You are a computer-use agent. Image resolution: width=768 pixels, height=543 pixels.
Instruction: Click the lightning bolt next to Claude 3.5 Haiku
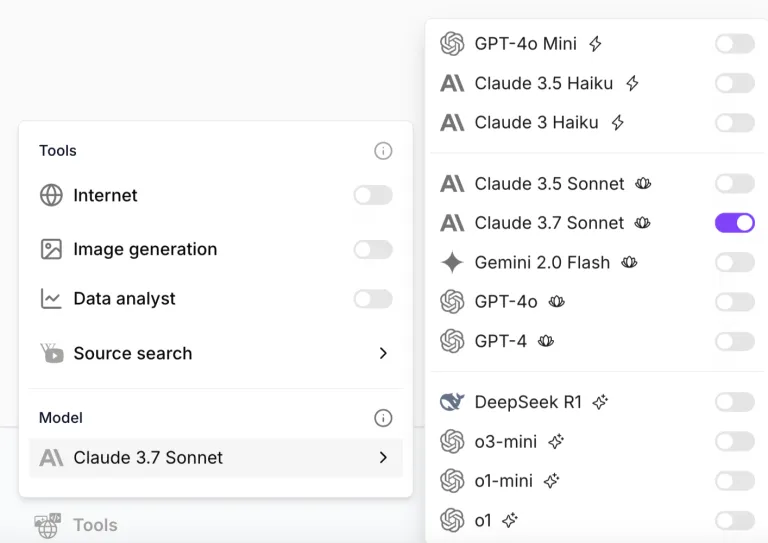632,83
